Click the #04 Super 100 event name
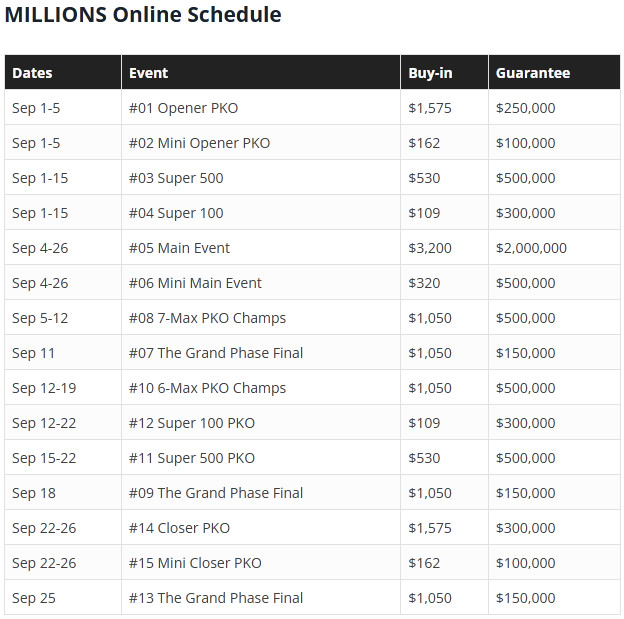624x619 pixels. [176, 213]
